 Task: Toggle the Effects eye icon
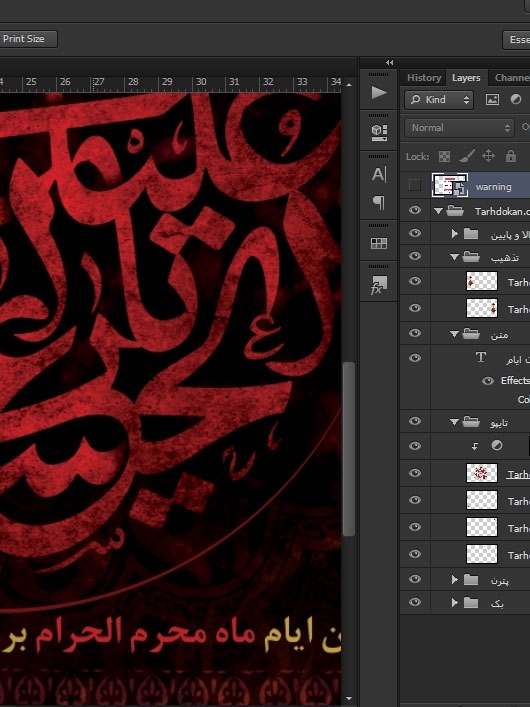(x=488, y=381)
